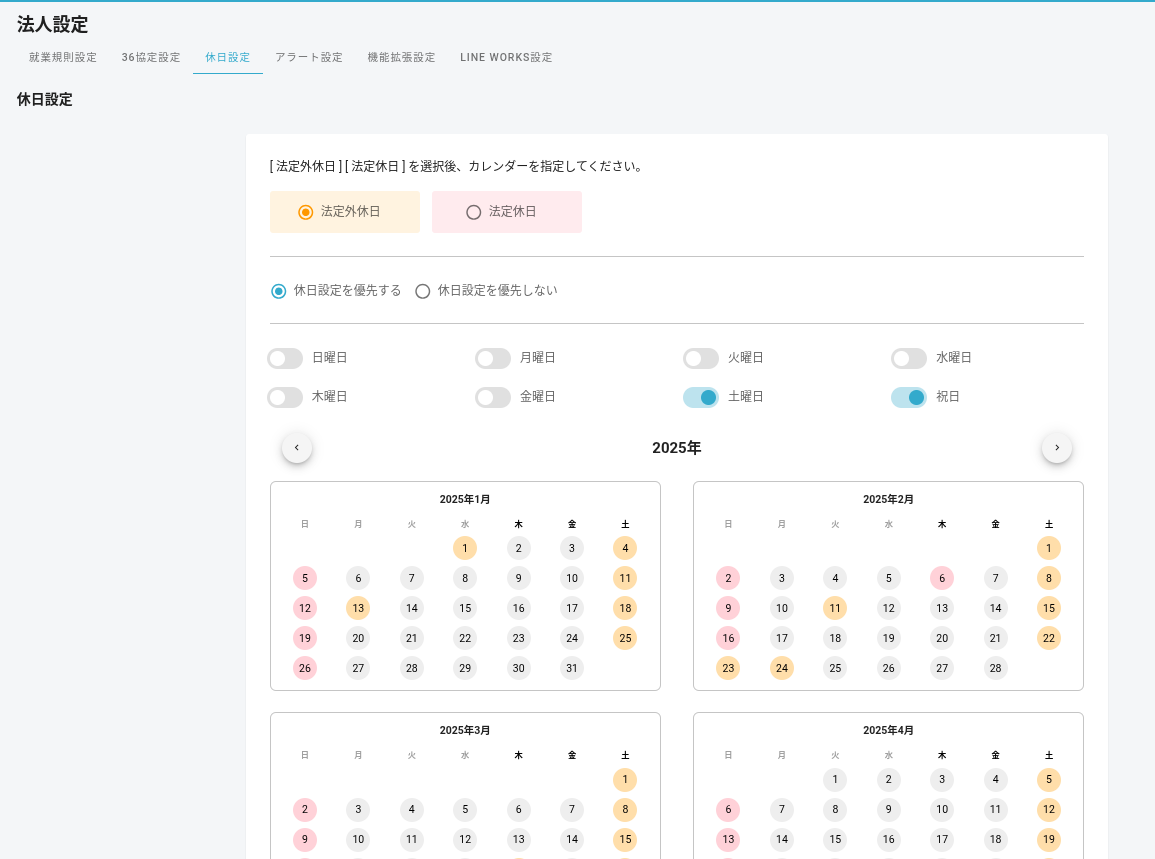Select March 1 in 2025年3月 calendar
Image resolution: width=1155 pixels, height=859 pixels.
(x=625, y=779)
